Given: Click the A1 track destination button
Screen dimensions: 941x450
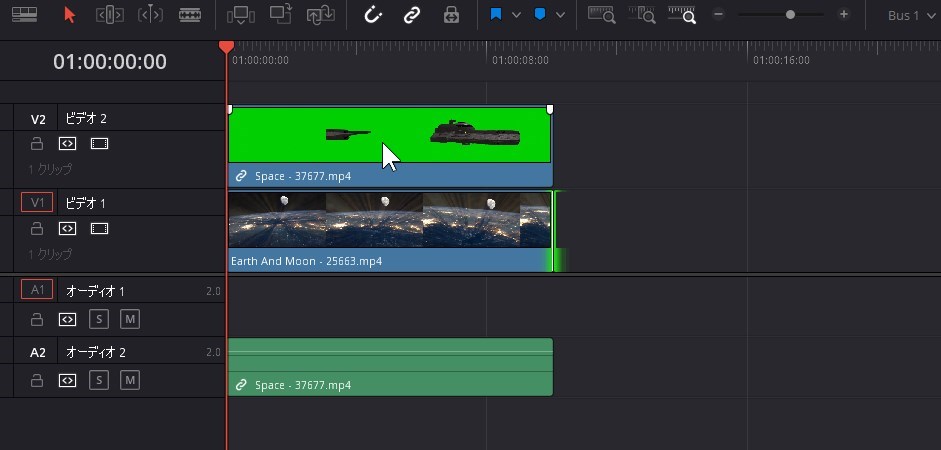Looking at the screenshot, I should click(x=37, y=290).
